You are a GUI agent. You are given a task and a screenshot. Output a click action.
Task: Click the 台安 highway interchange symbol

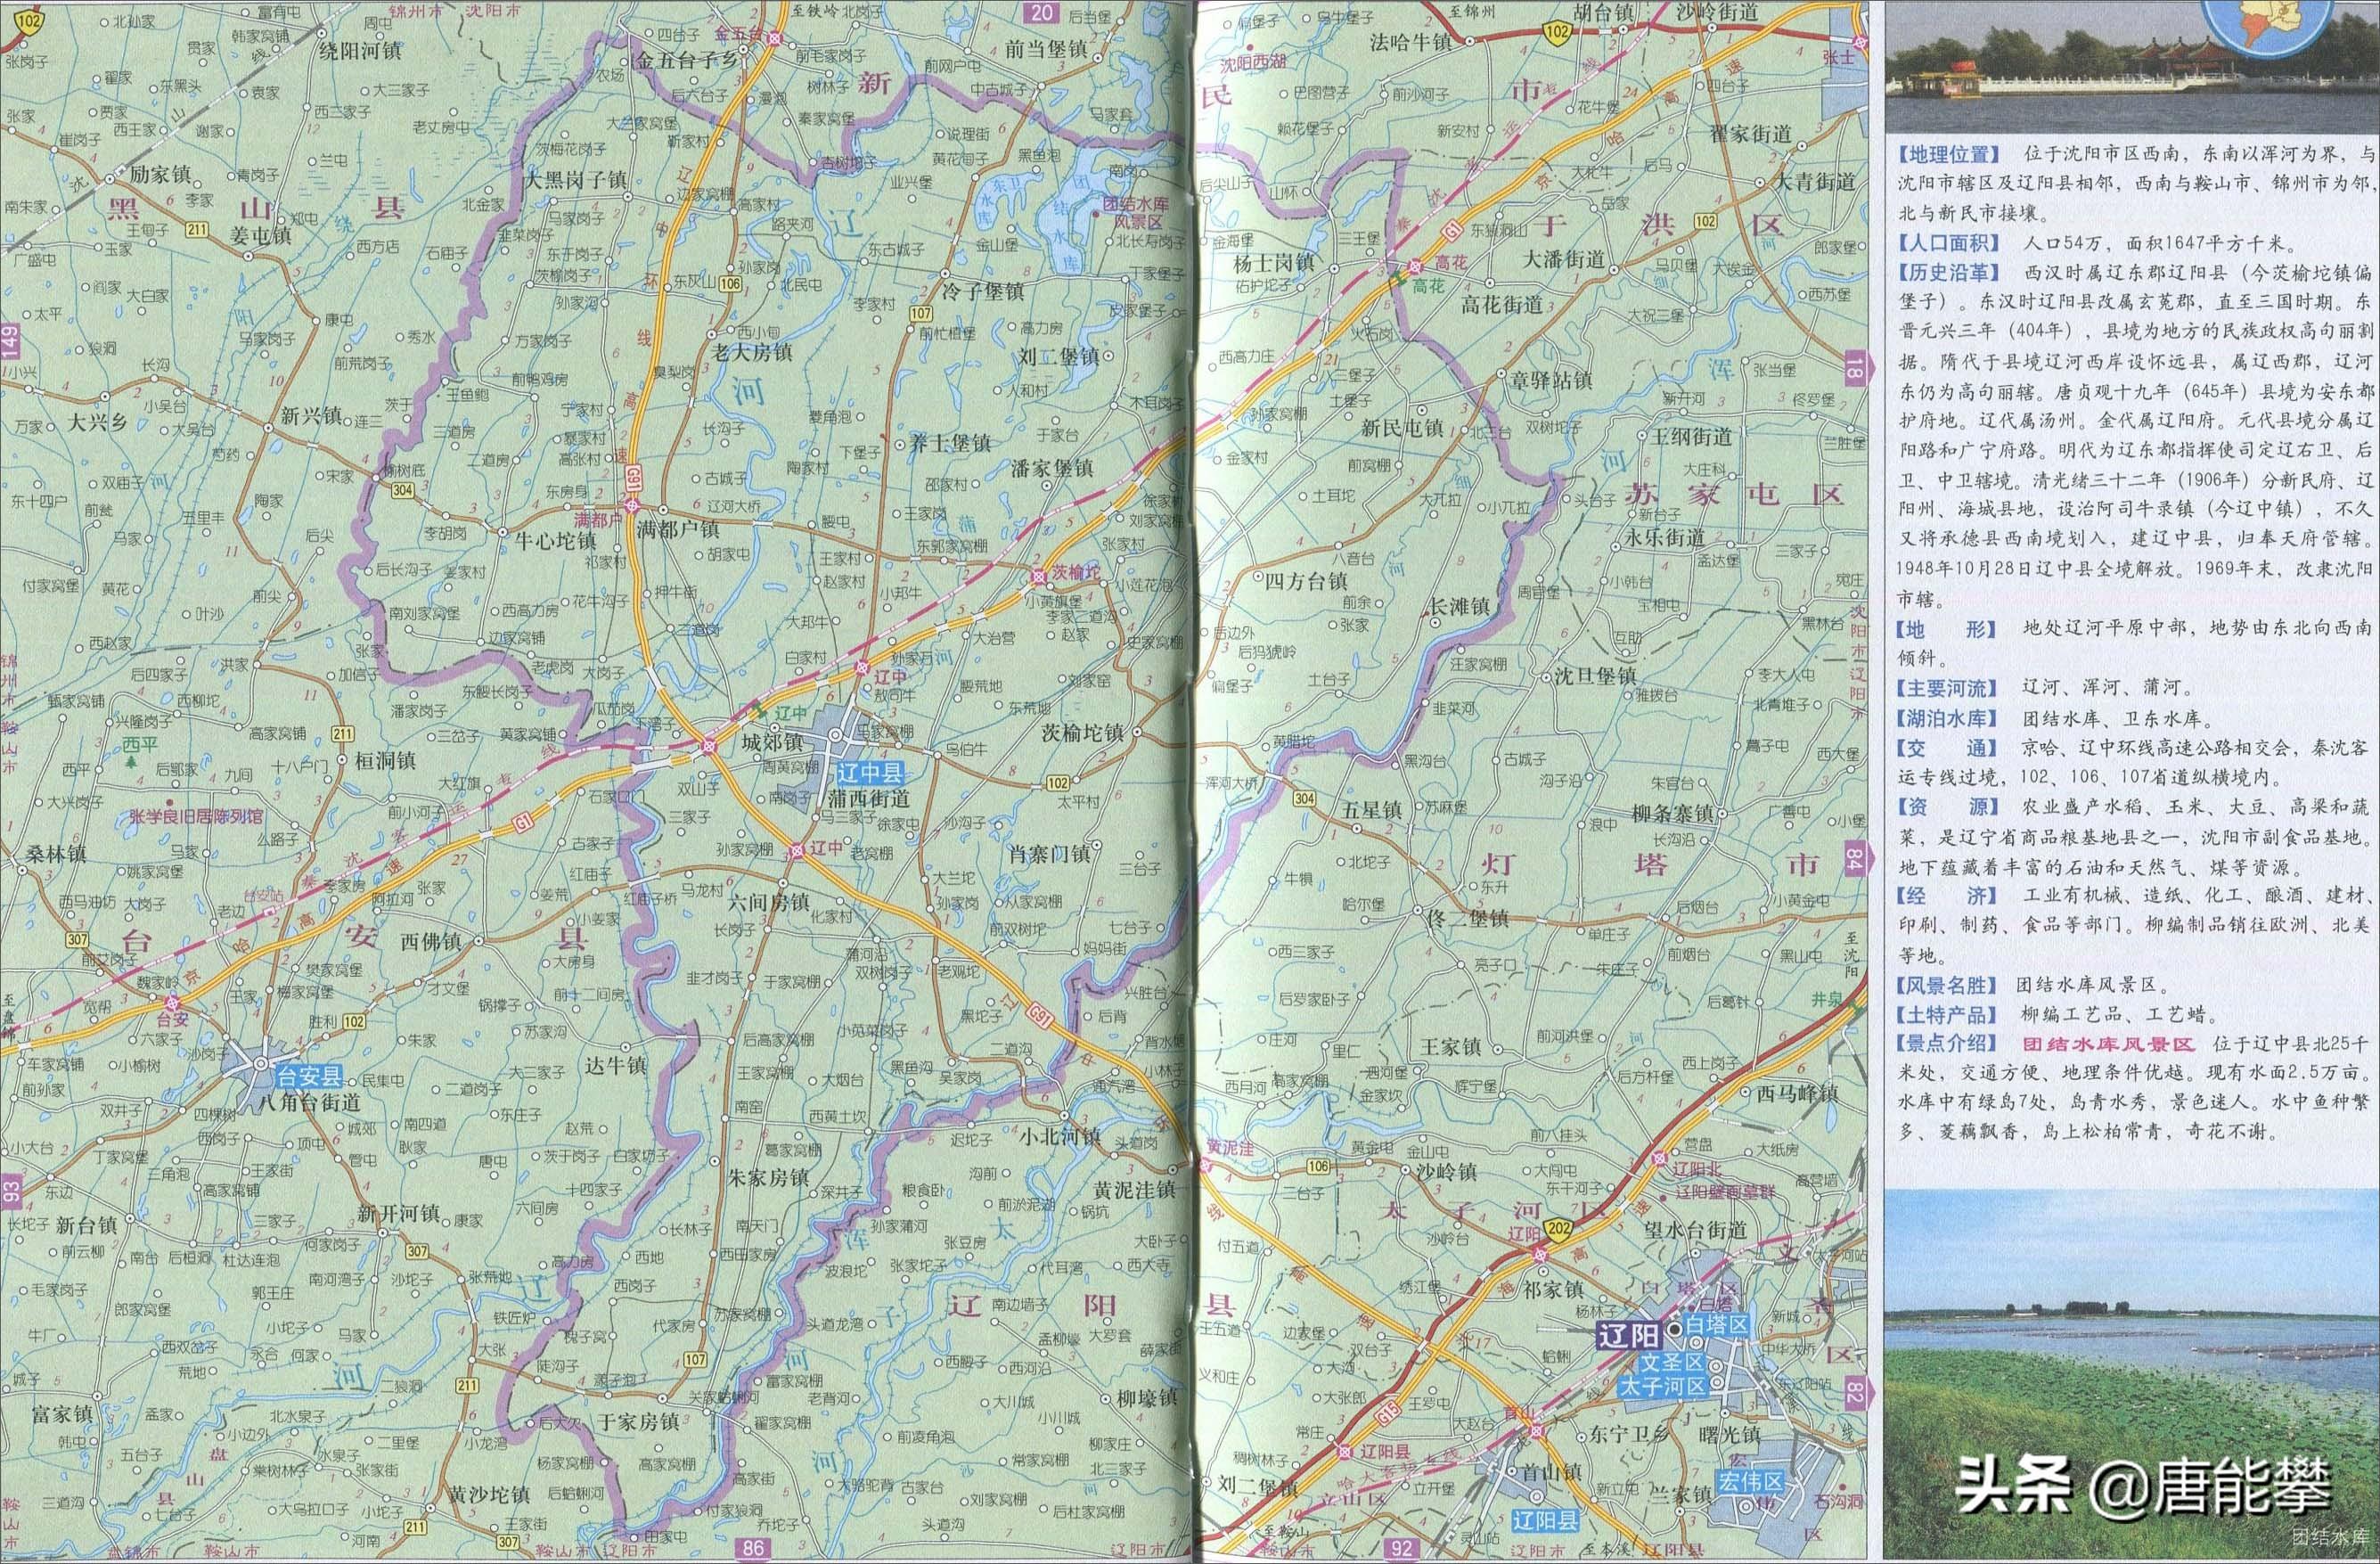click(x=173, y=1002)
